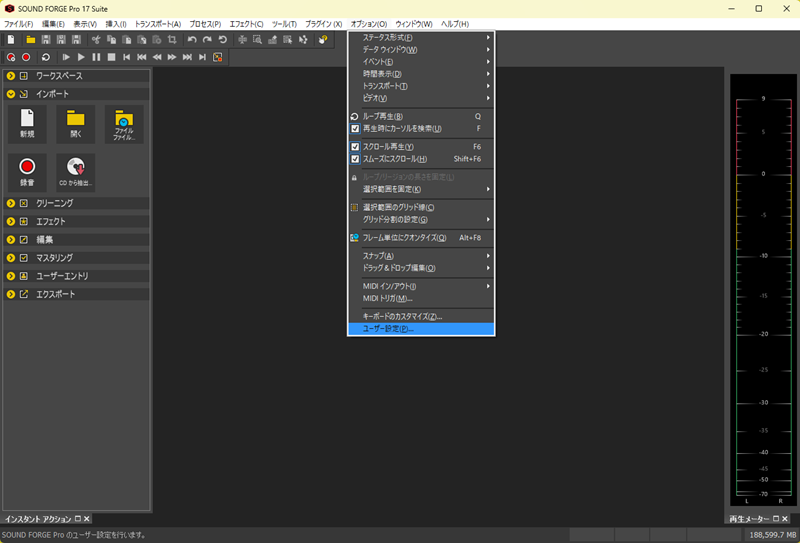This screenshot has height=543, width=800.
Task: Click the Rewind double-arrow transport button
Action: 157,57
